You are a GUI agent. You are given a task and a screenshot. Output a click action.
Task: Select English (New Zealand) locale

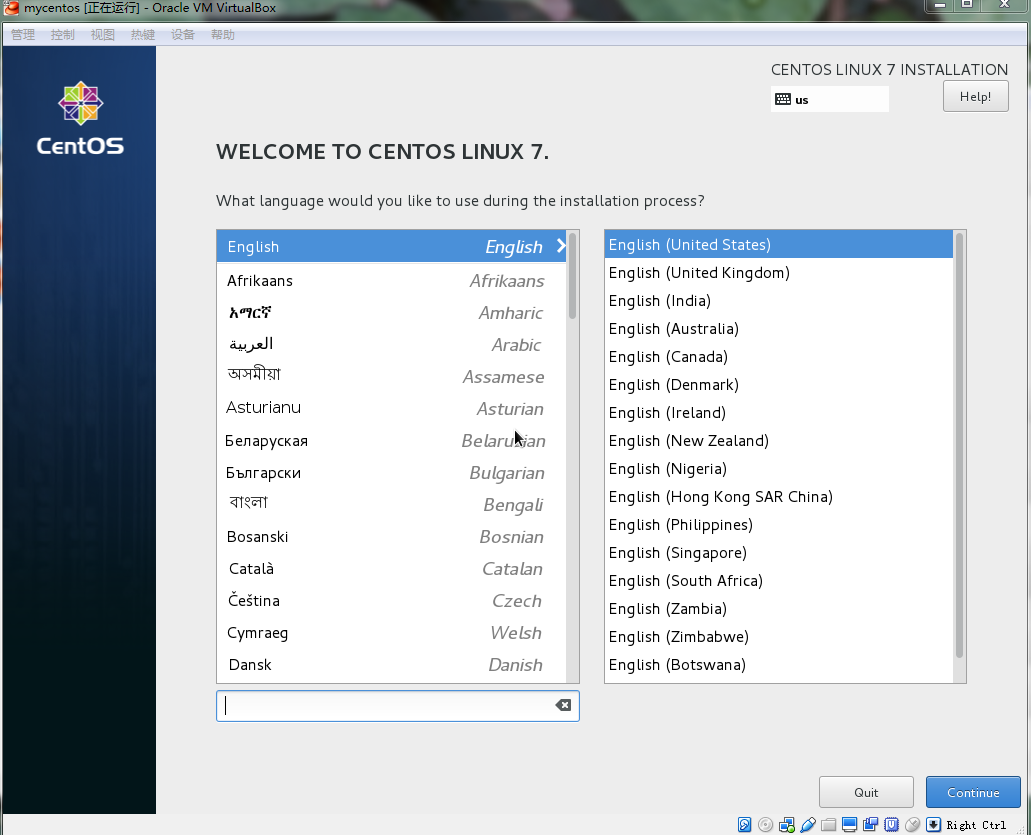coord(779,441)
